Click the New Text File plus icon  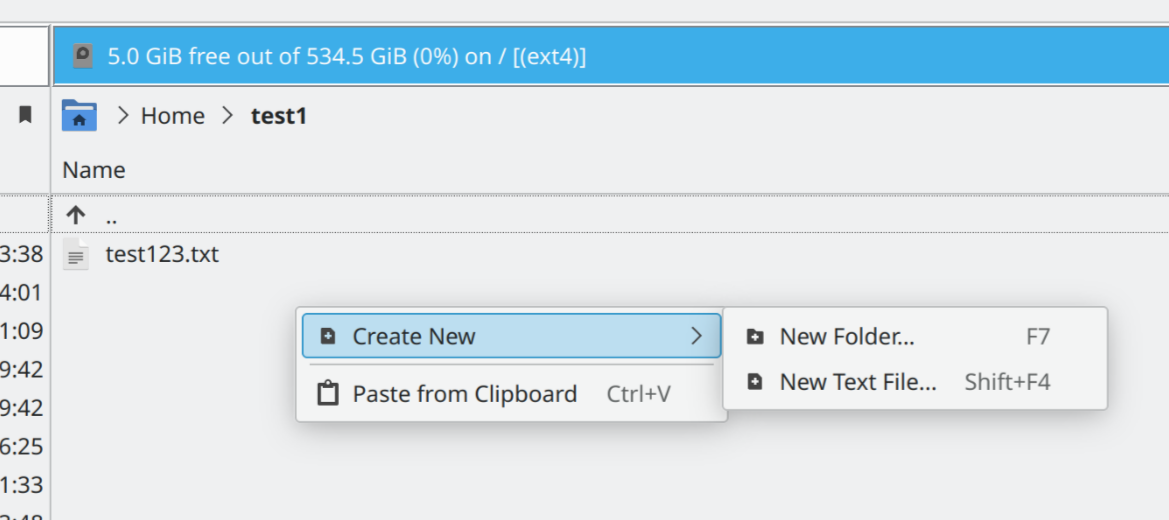[x=755, y=383]
